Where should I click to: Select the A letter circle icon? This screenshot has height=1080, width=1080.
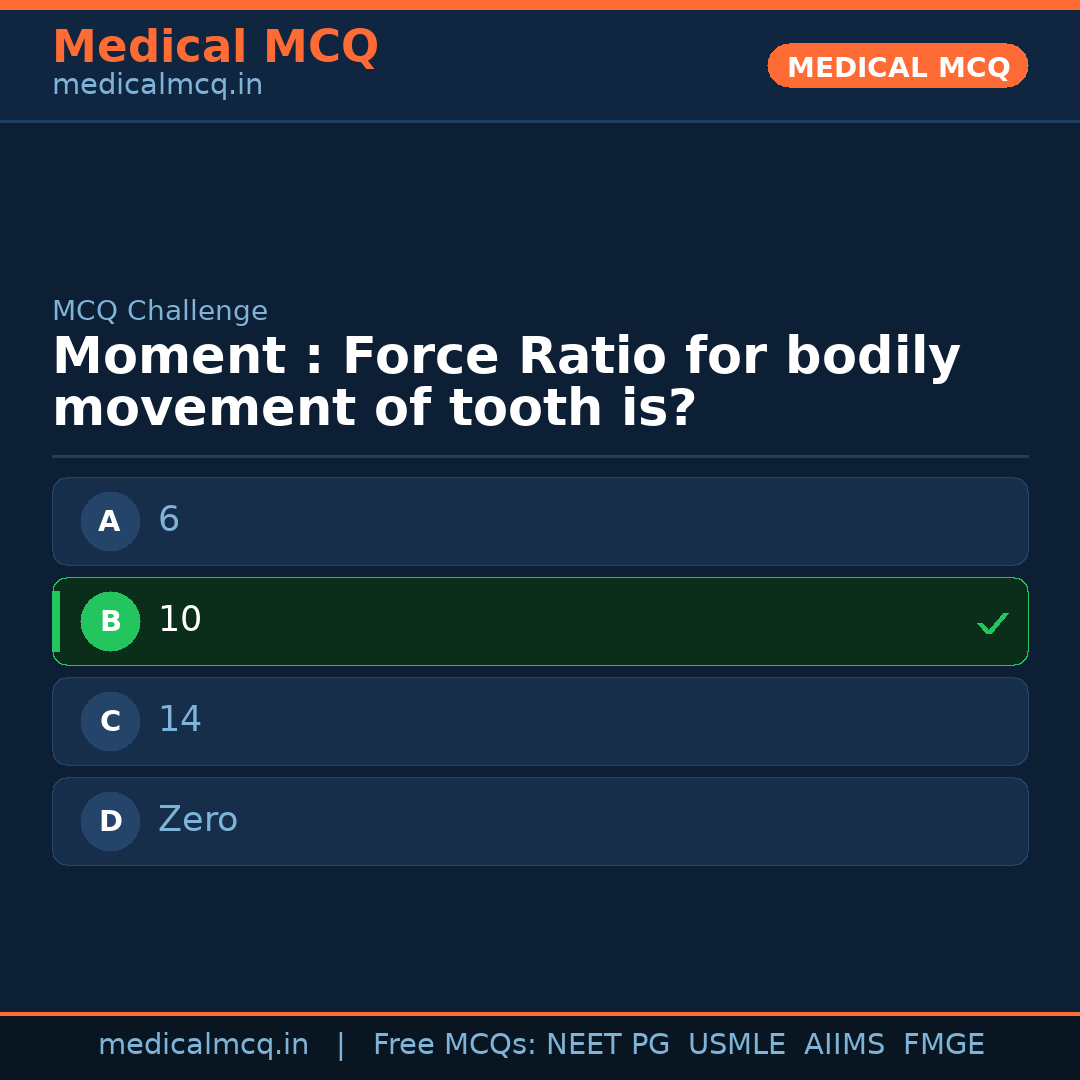point(110,521)
